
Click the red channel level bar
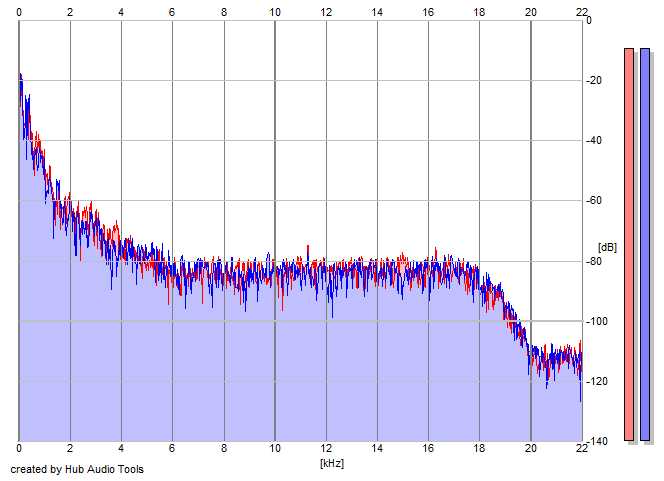629,244
